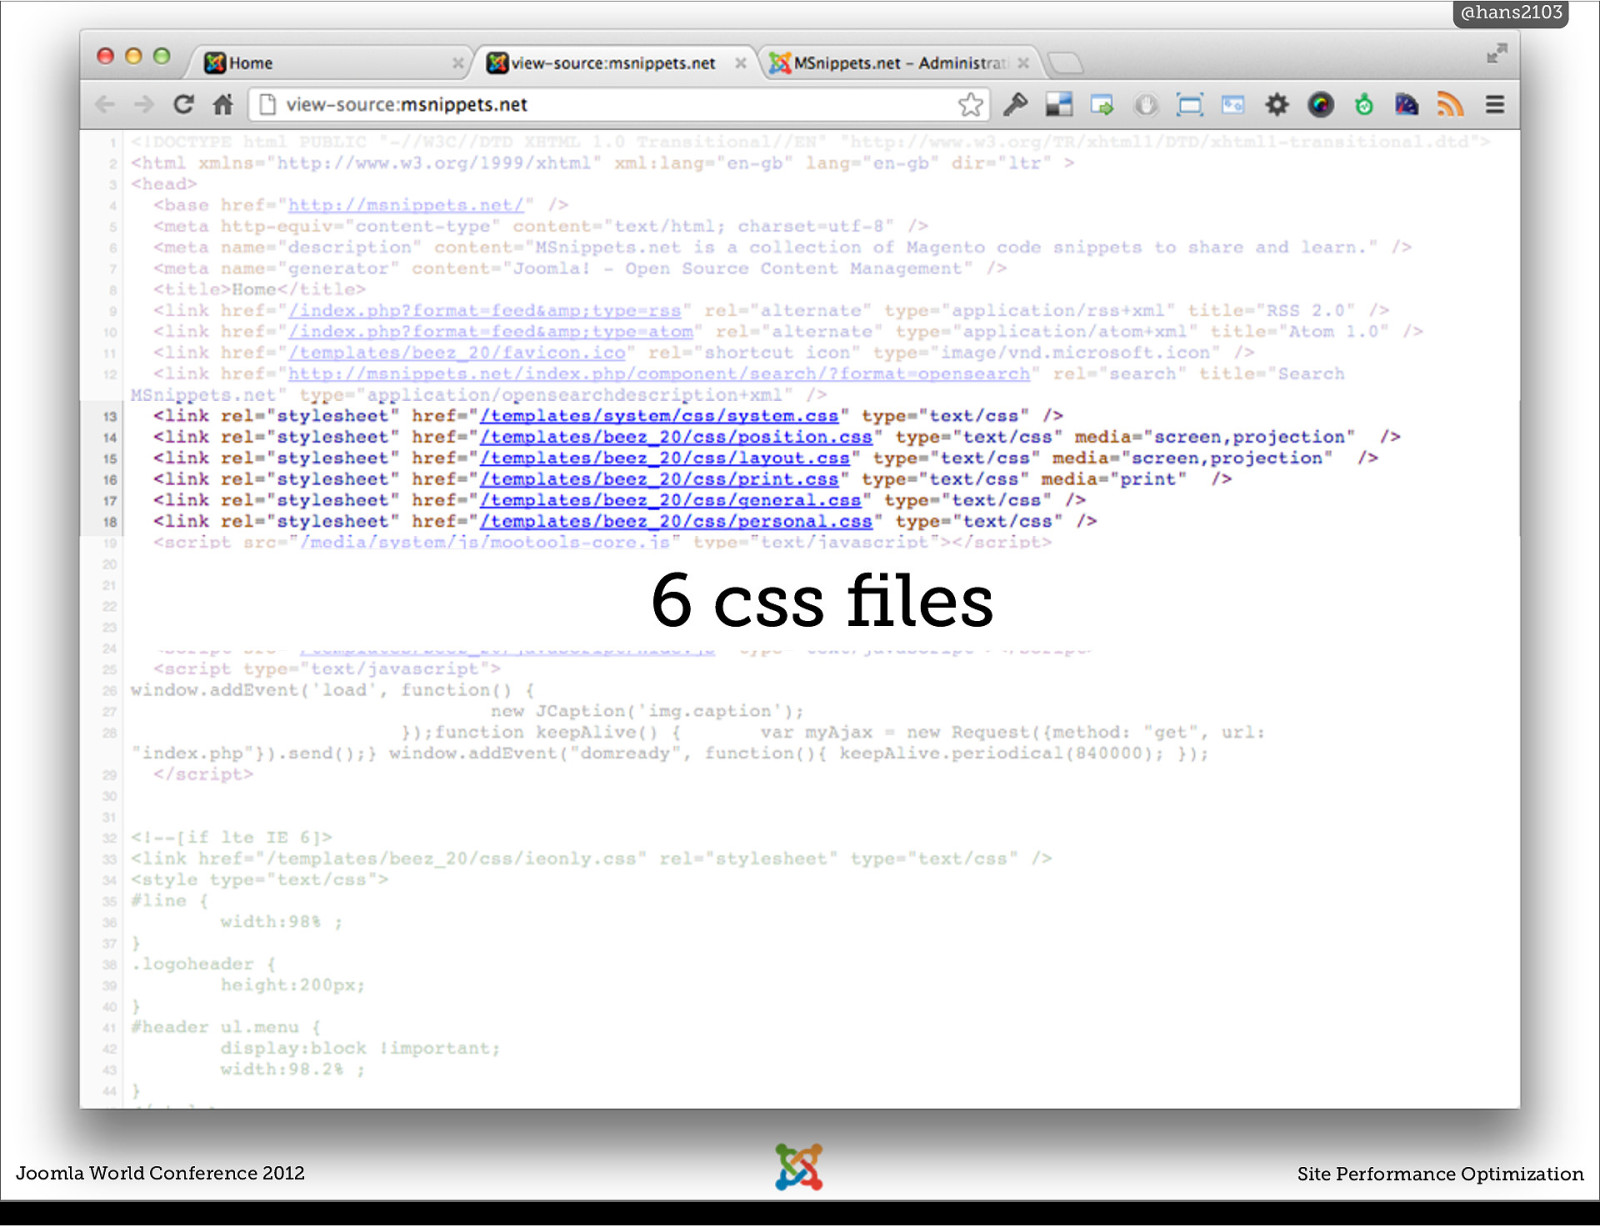Viewport: 1600px width, 1232px height.
Task: Click the 'width:98% ;' source line
Action: (282, 922)
